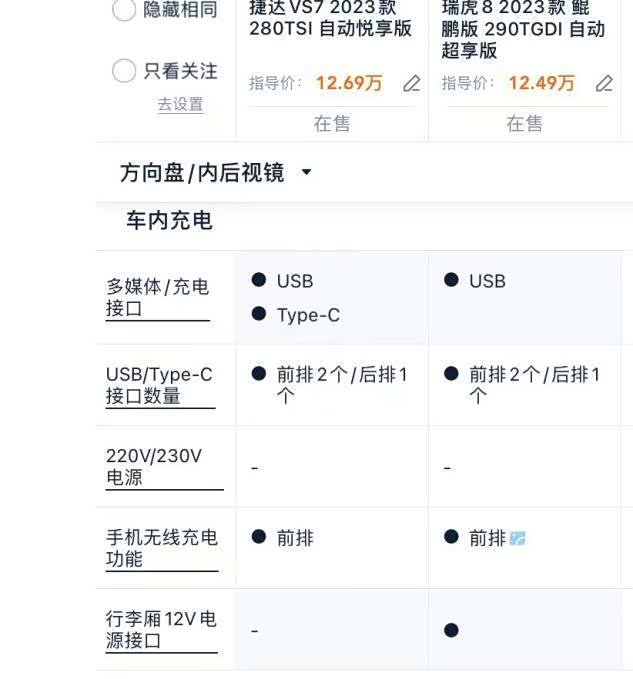Click 瑞虎8's 行李厢12V电源接口 dot indicator
This screenshot has width=633, height=679.
(451, 630)
